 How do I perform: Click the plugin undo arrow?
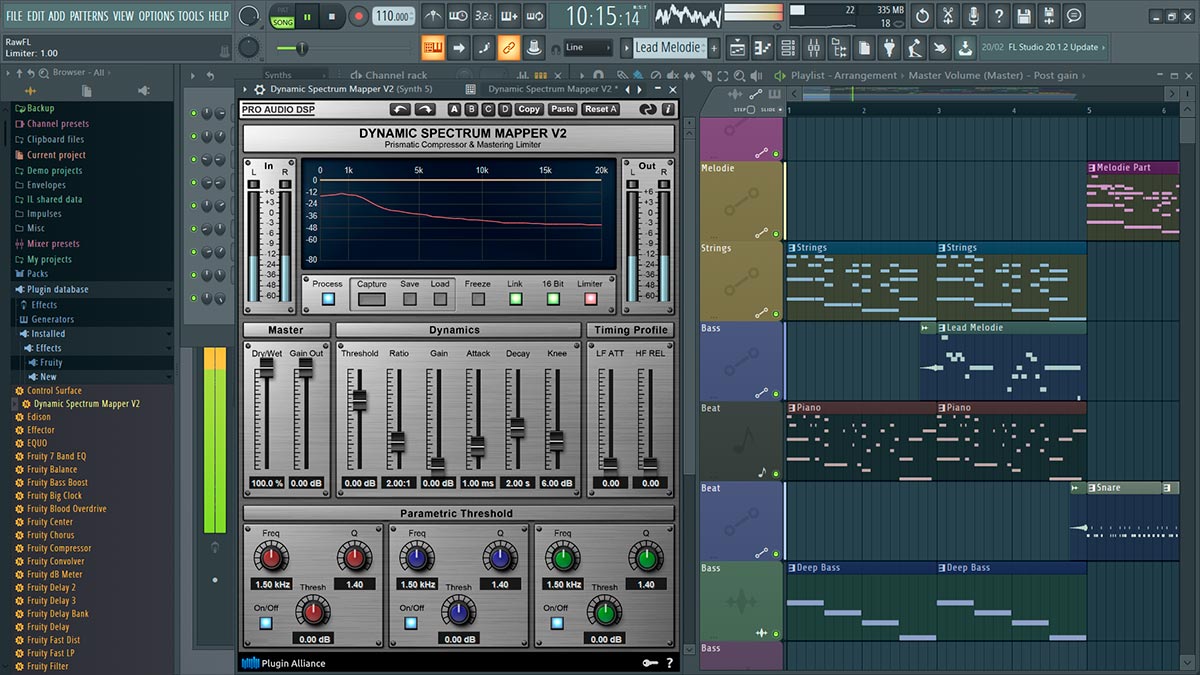(400, 109)
